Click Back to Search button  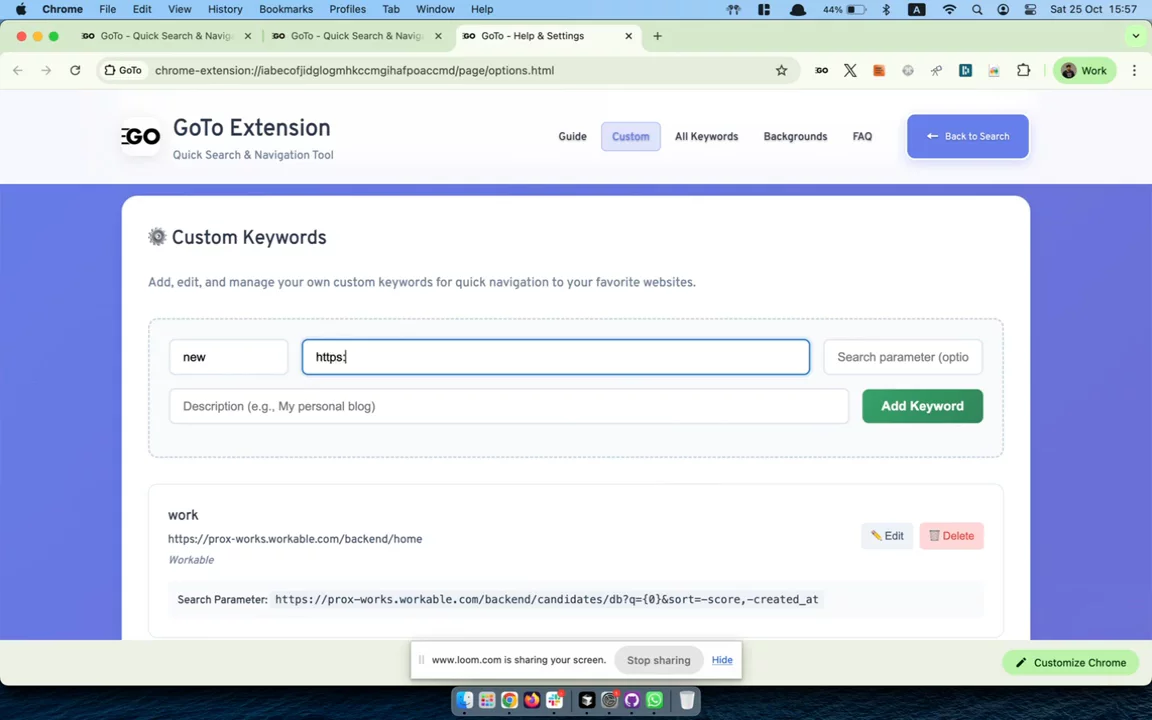point(968,137)
